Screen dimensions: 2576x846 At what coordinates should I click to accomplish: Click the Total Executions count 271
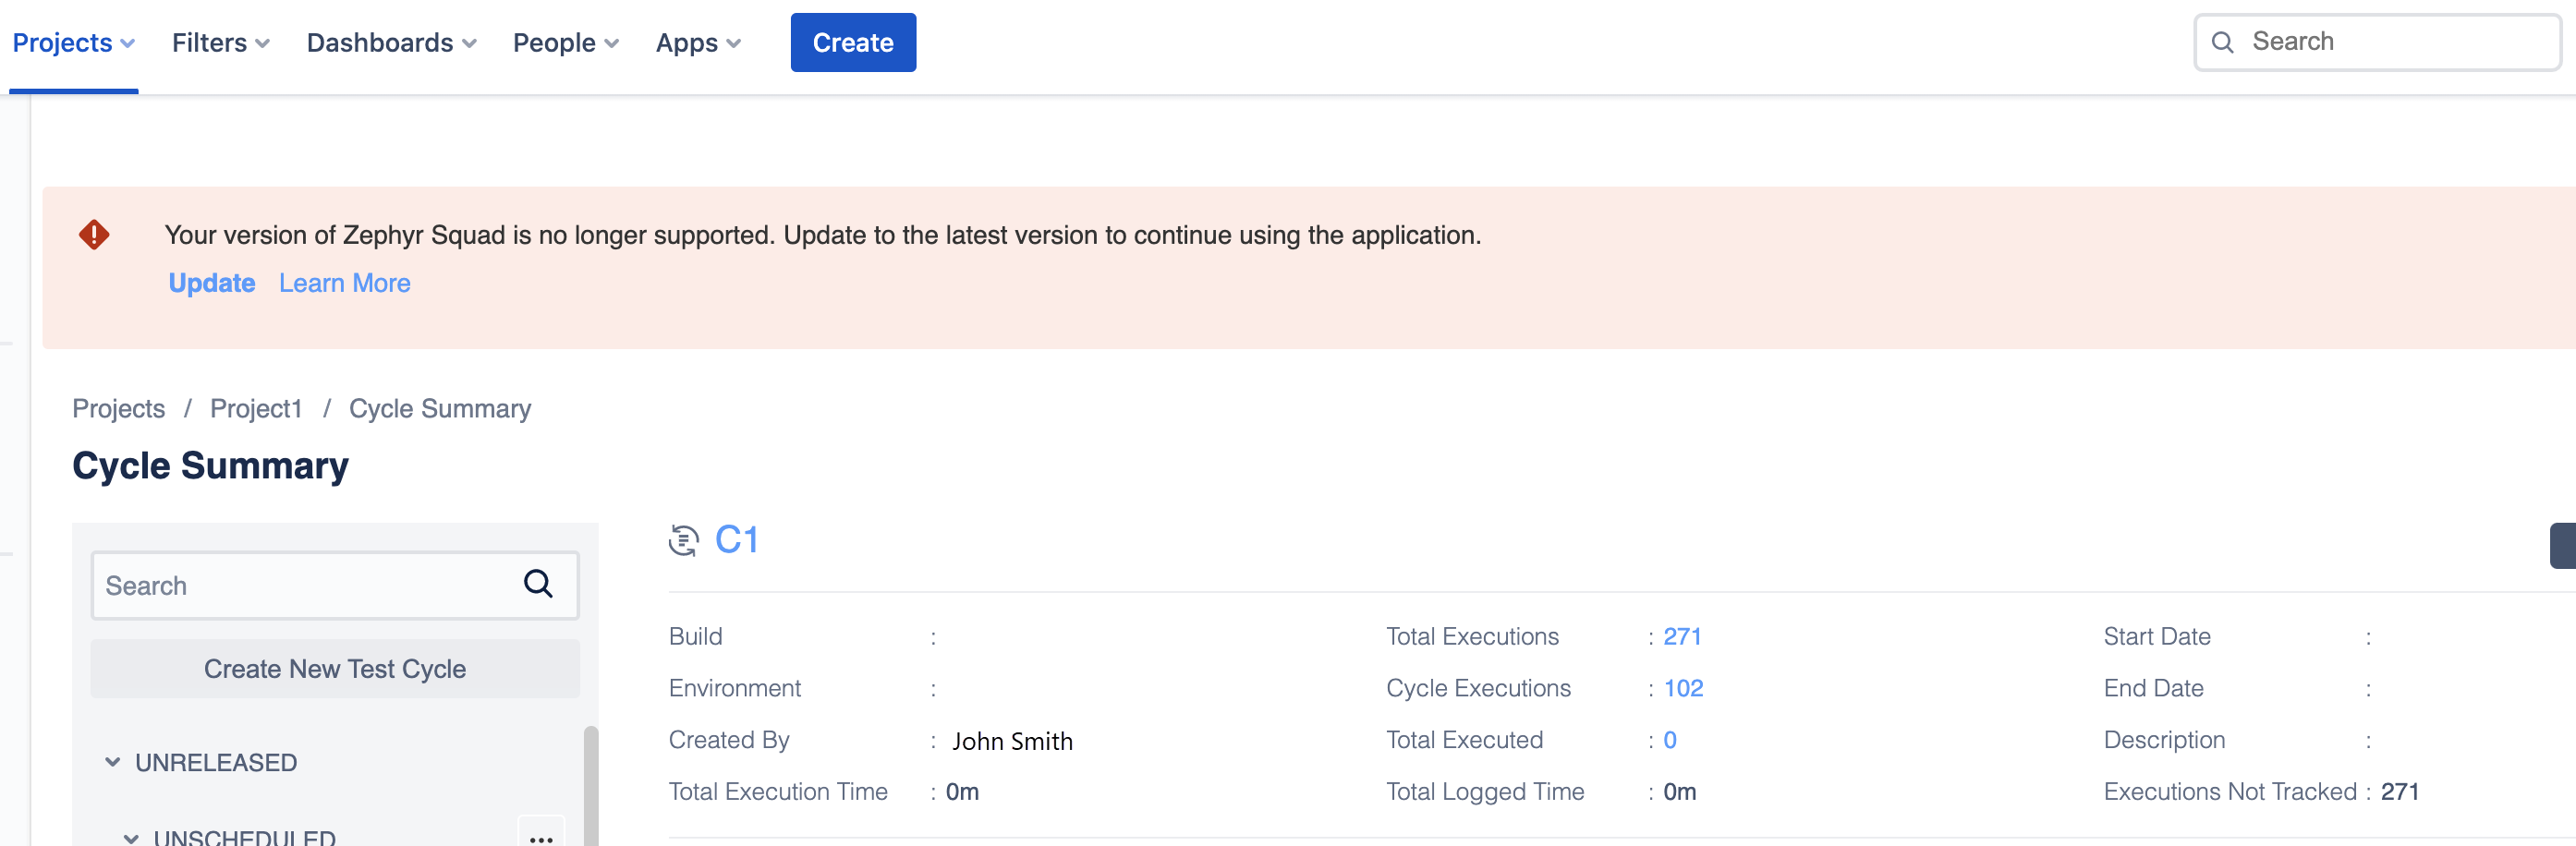coord(1682,636)
